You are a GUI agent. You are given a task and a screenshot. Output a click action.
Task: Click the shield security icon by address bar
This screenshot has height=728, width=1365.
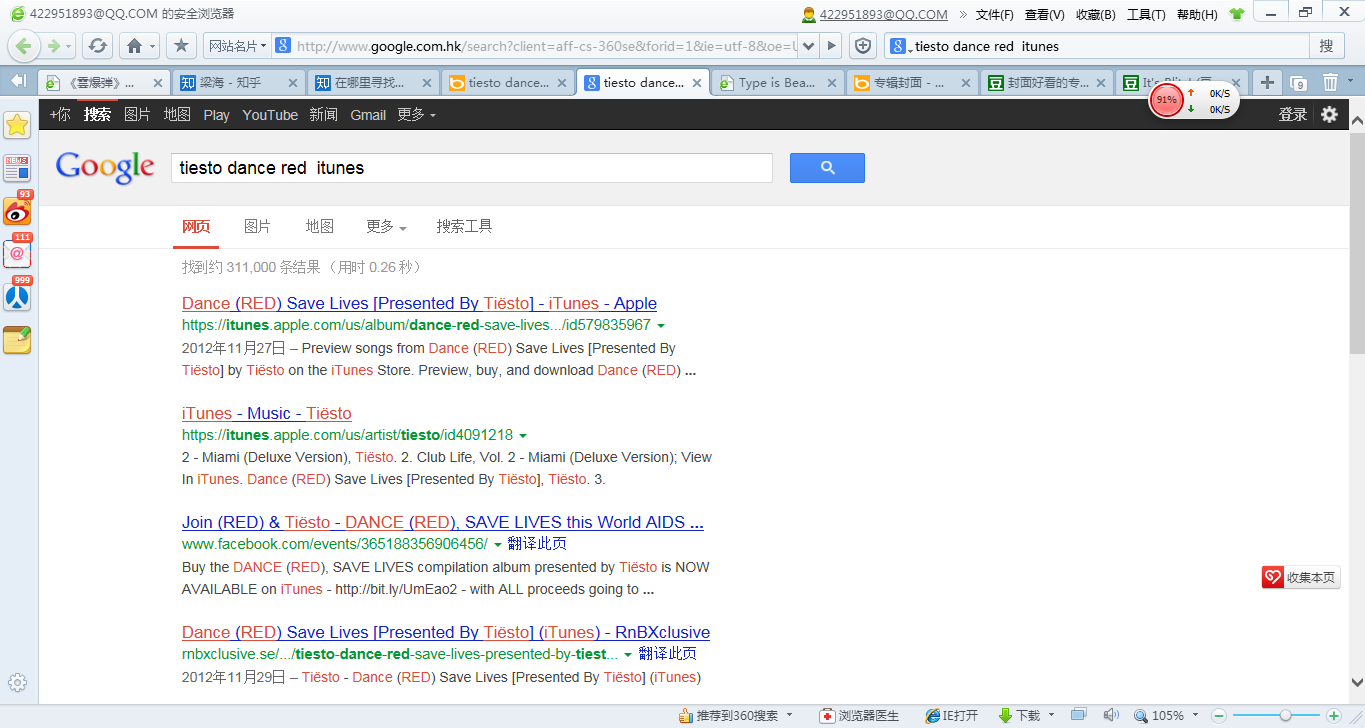coord(863,46)
